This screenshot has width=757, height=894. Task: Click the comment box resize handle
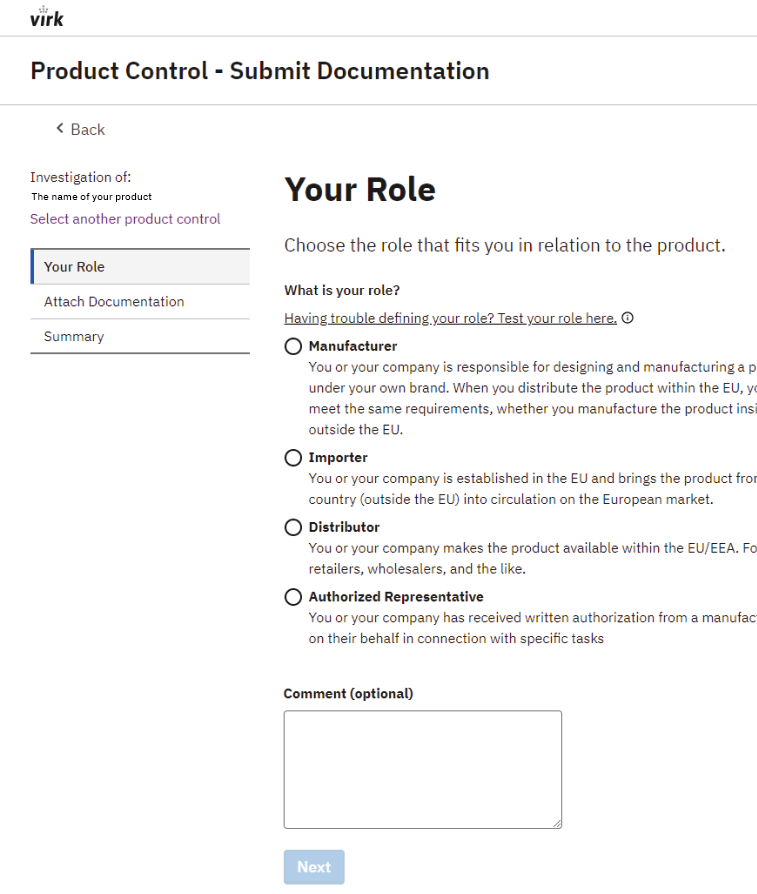(556, 821)
